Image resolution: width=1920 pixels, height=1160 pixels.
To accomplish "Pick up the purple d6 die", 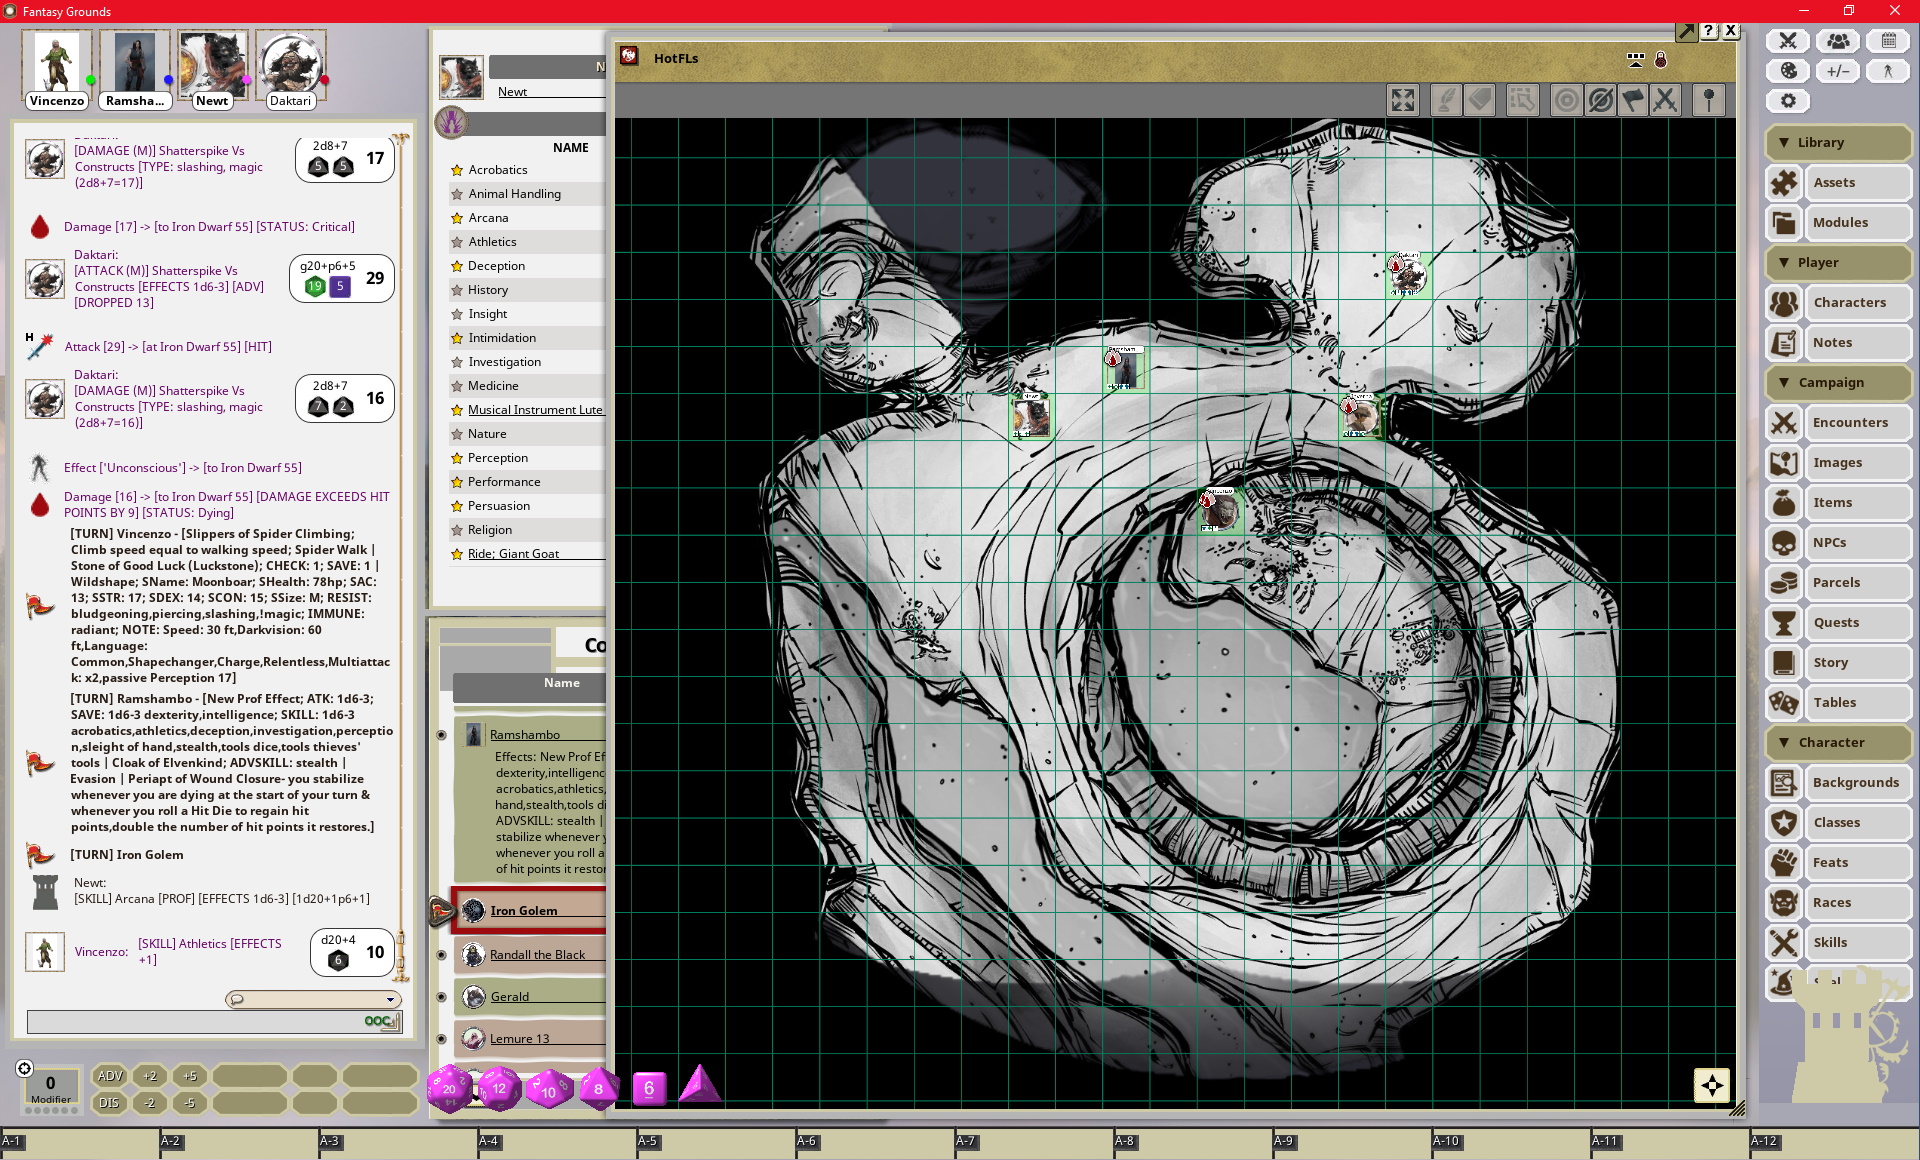I will 649,1088.
